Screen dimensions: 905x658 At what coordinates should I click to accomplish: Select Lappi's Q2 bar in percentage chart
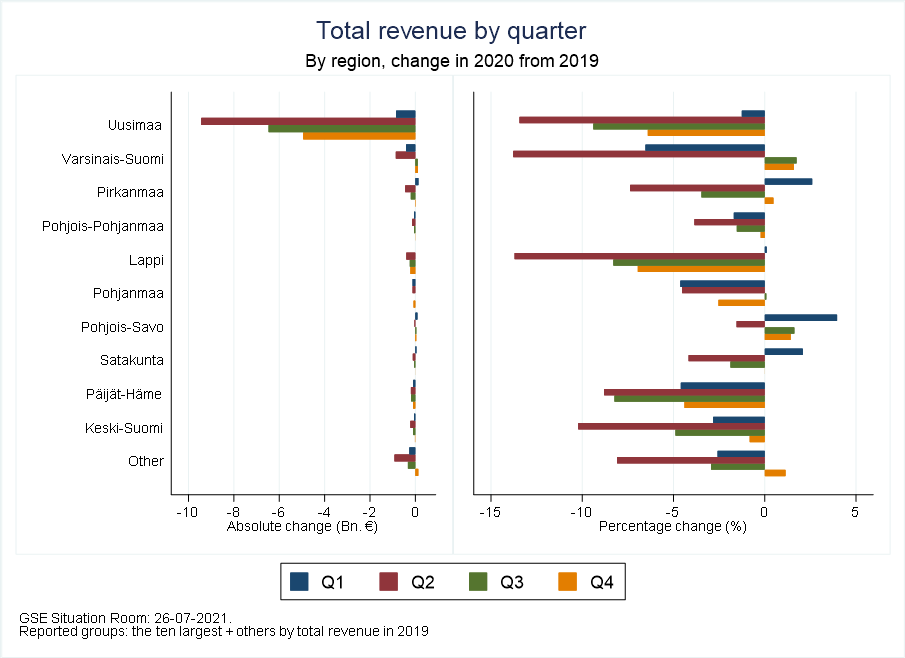tap(639, 256)
